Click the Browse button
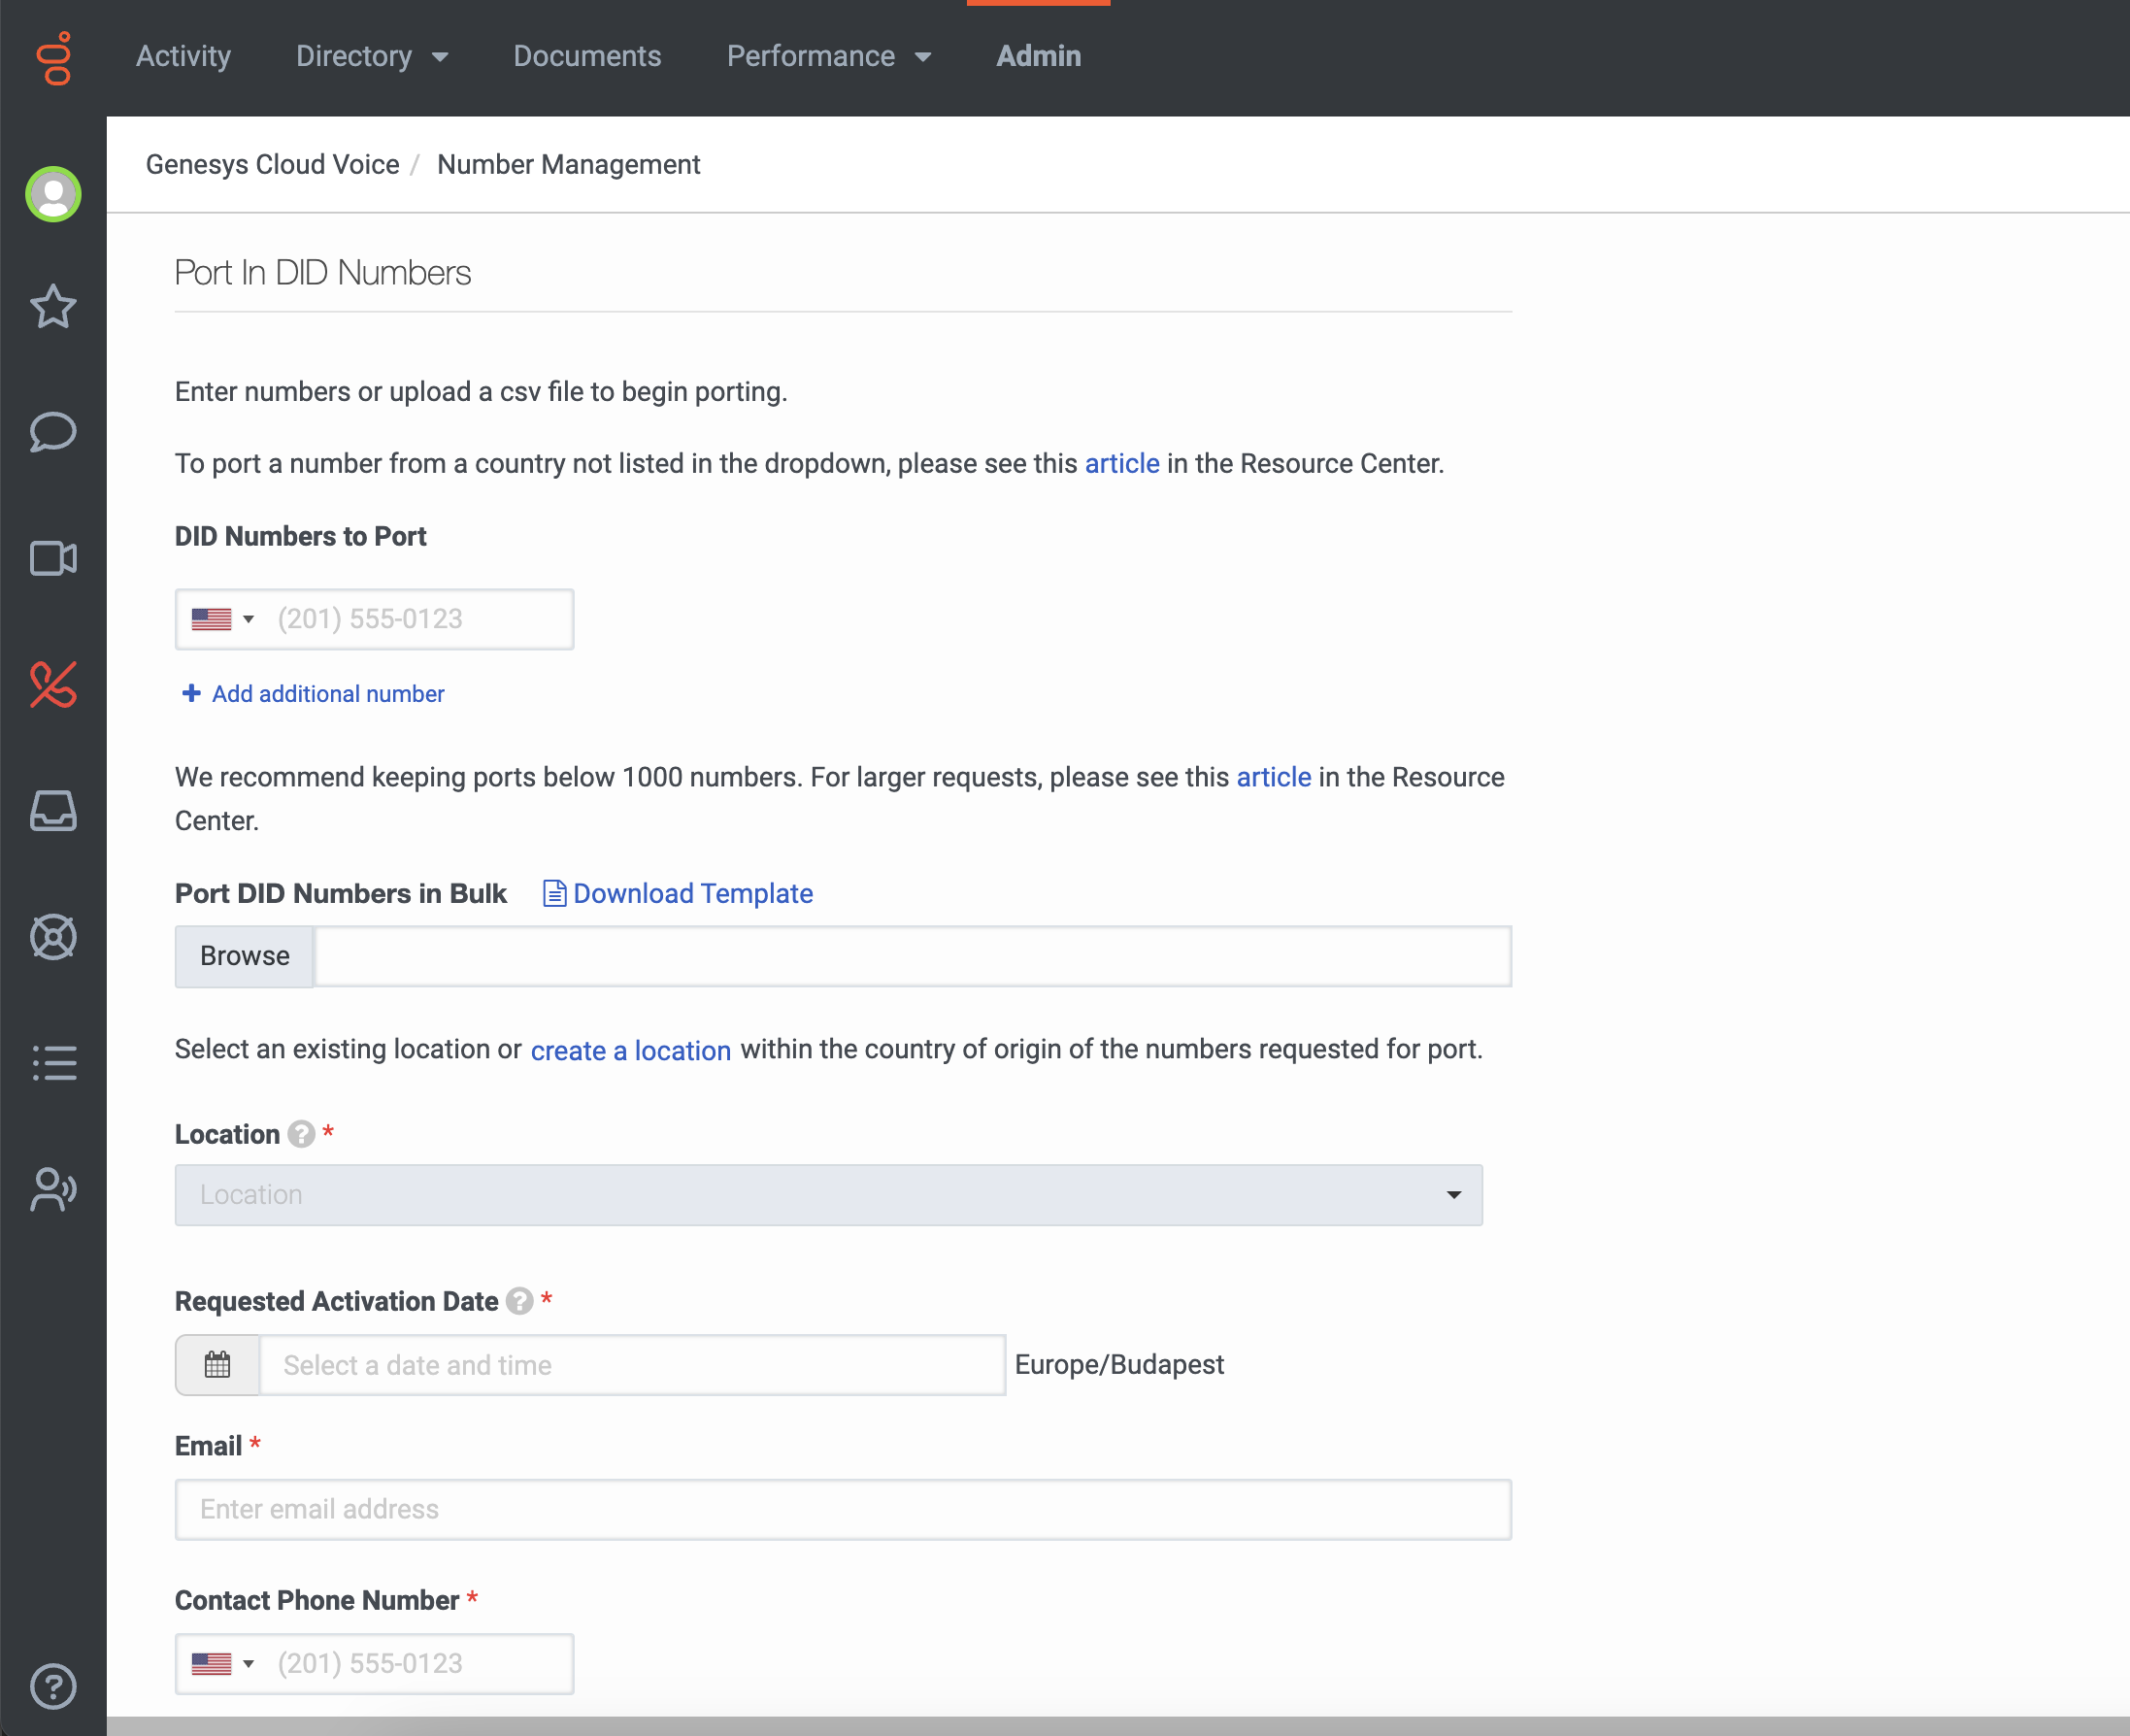The width and height of the screenshot is (2130, 1736). click(x=244, y=956)
